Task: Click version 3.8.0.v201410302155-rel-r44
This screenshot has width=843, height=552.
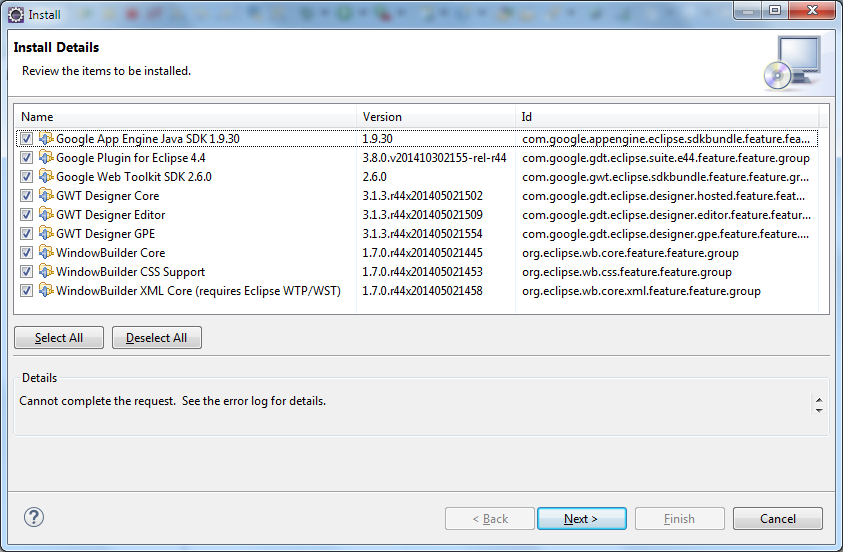Action: point(434,157)
